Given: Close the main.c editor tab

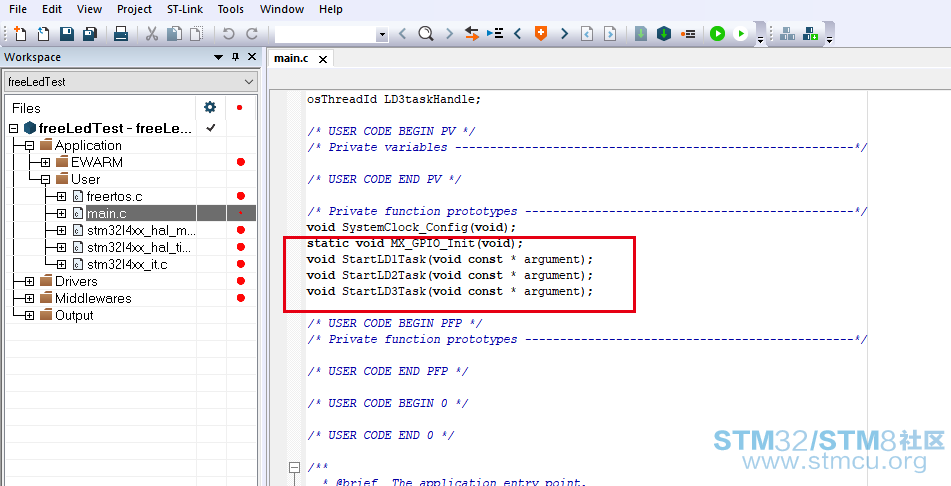Looking at the screenshot, I should [323, 59].
